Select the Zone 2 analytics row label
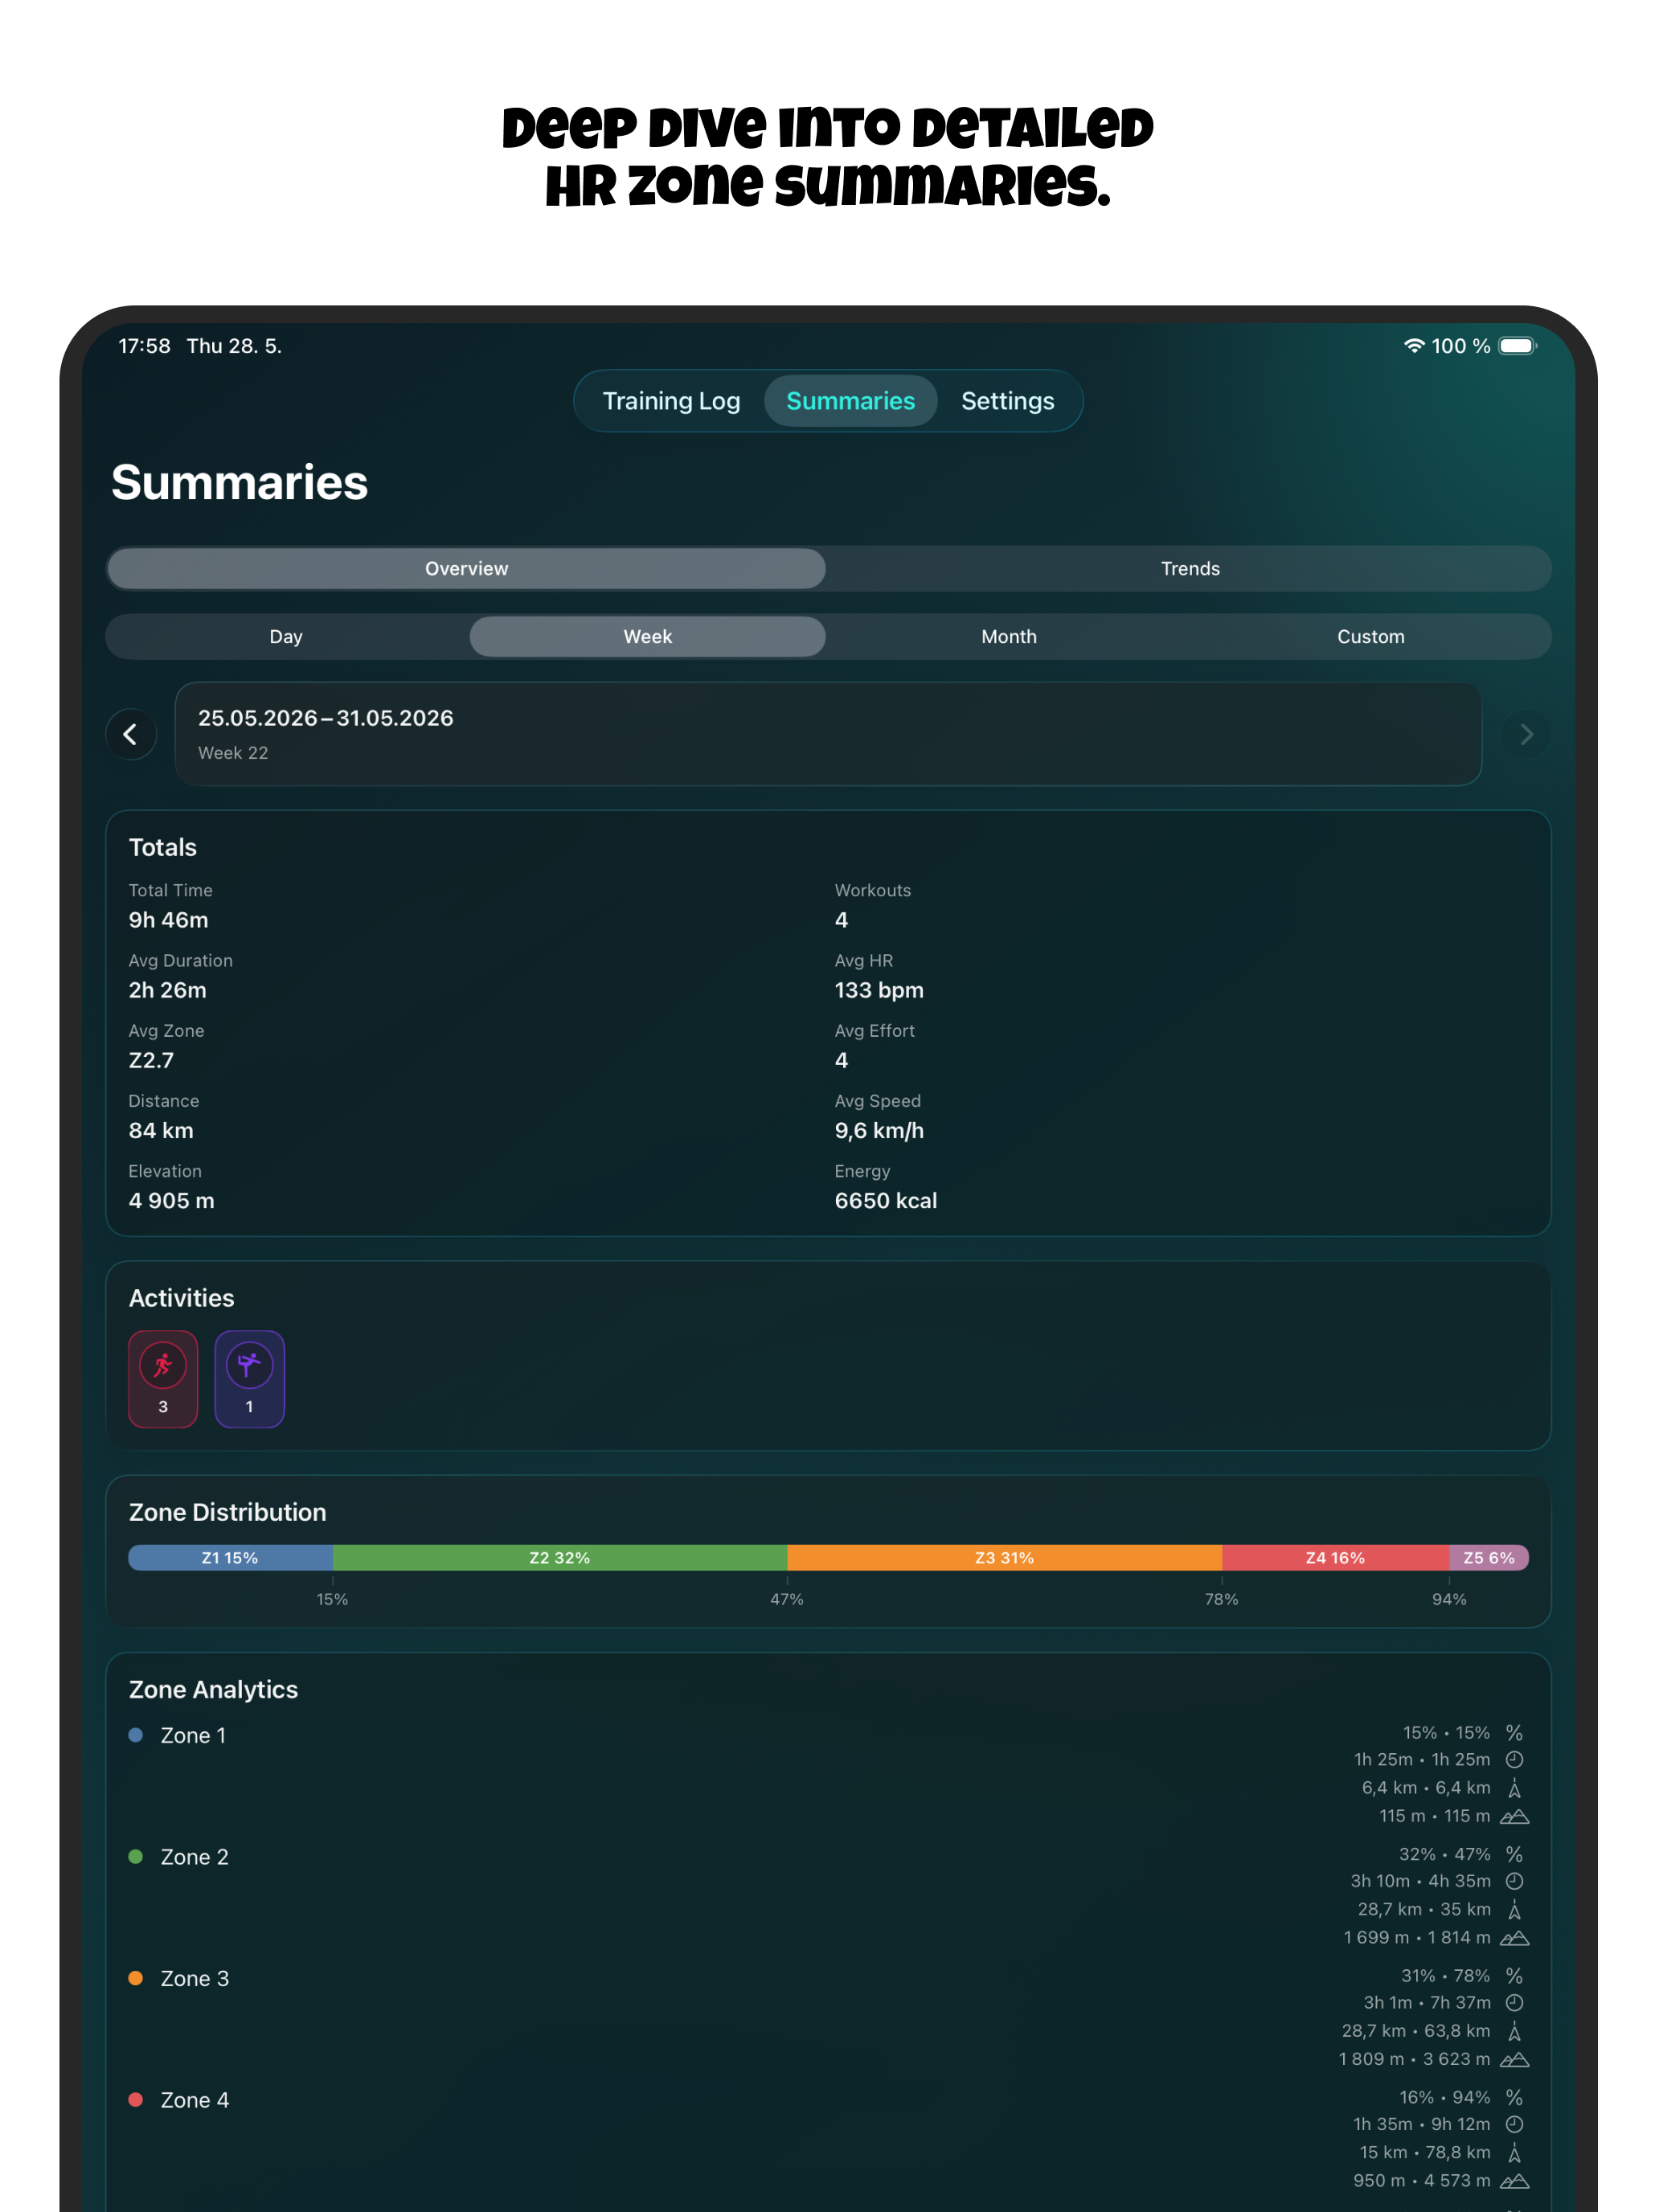1659x2212 pixels. pyautogui.click(x=195, y=1858)
